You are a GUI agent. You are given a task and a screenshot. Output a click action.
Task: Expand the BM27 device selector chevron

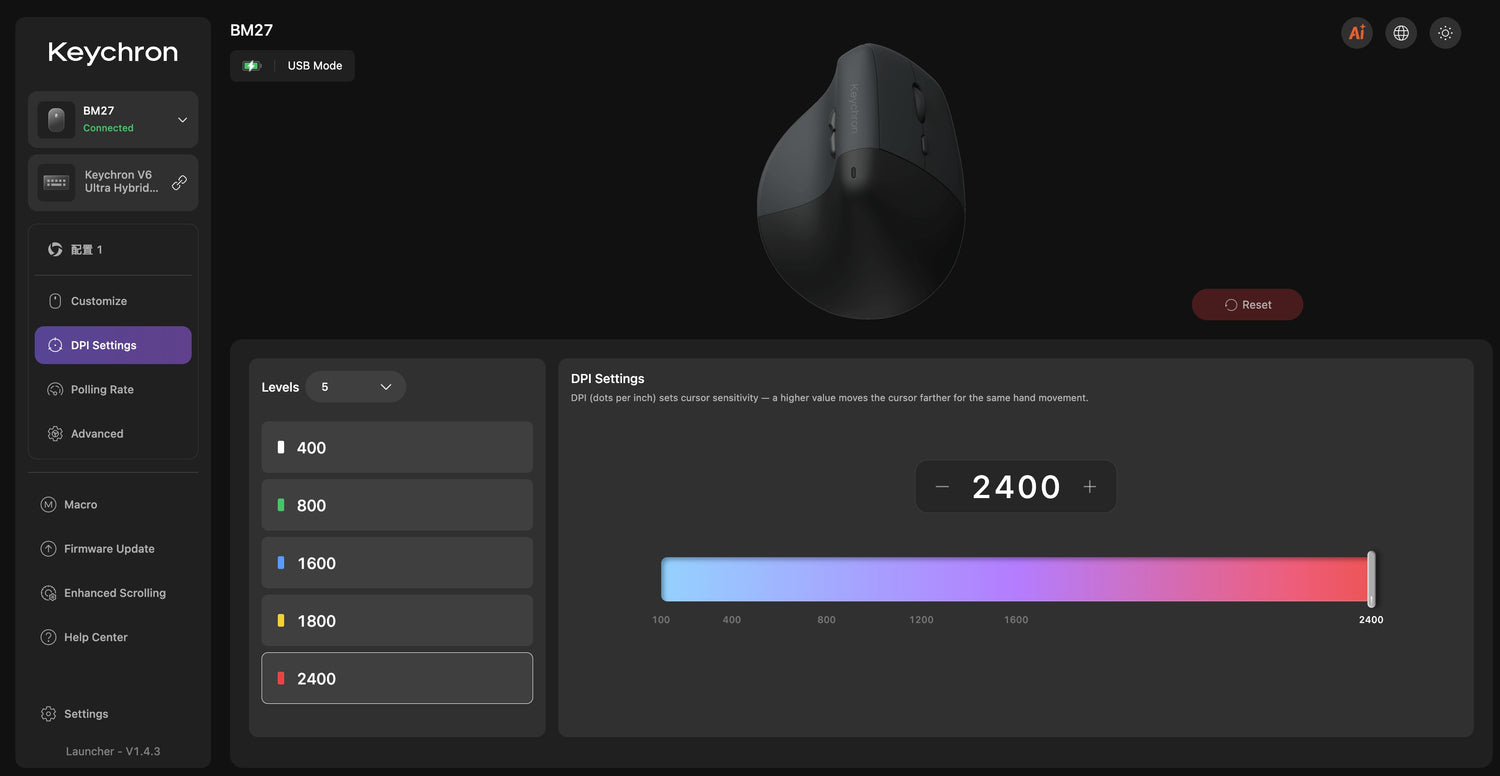(x=182, y=120)
